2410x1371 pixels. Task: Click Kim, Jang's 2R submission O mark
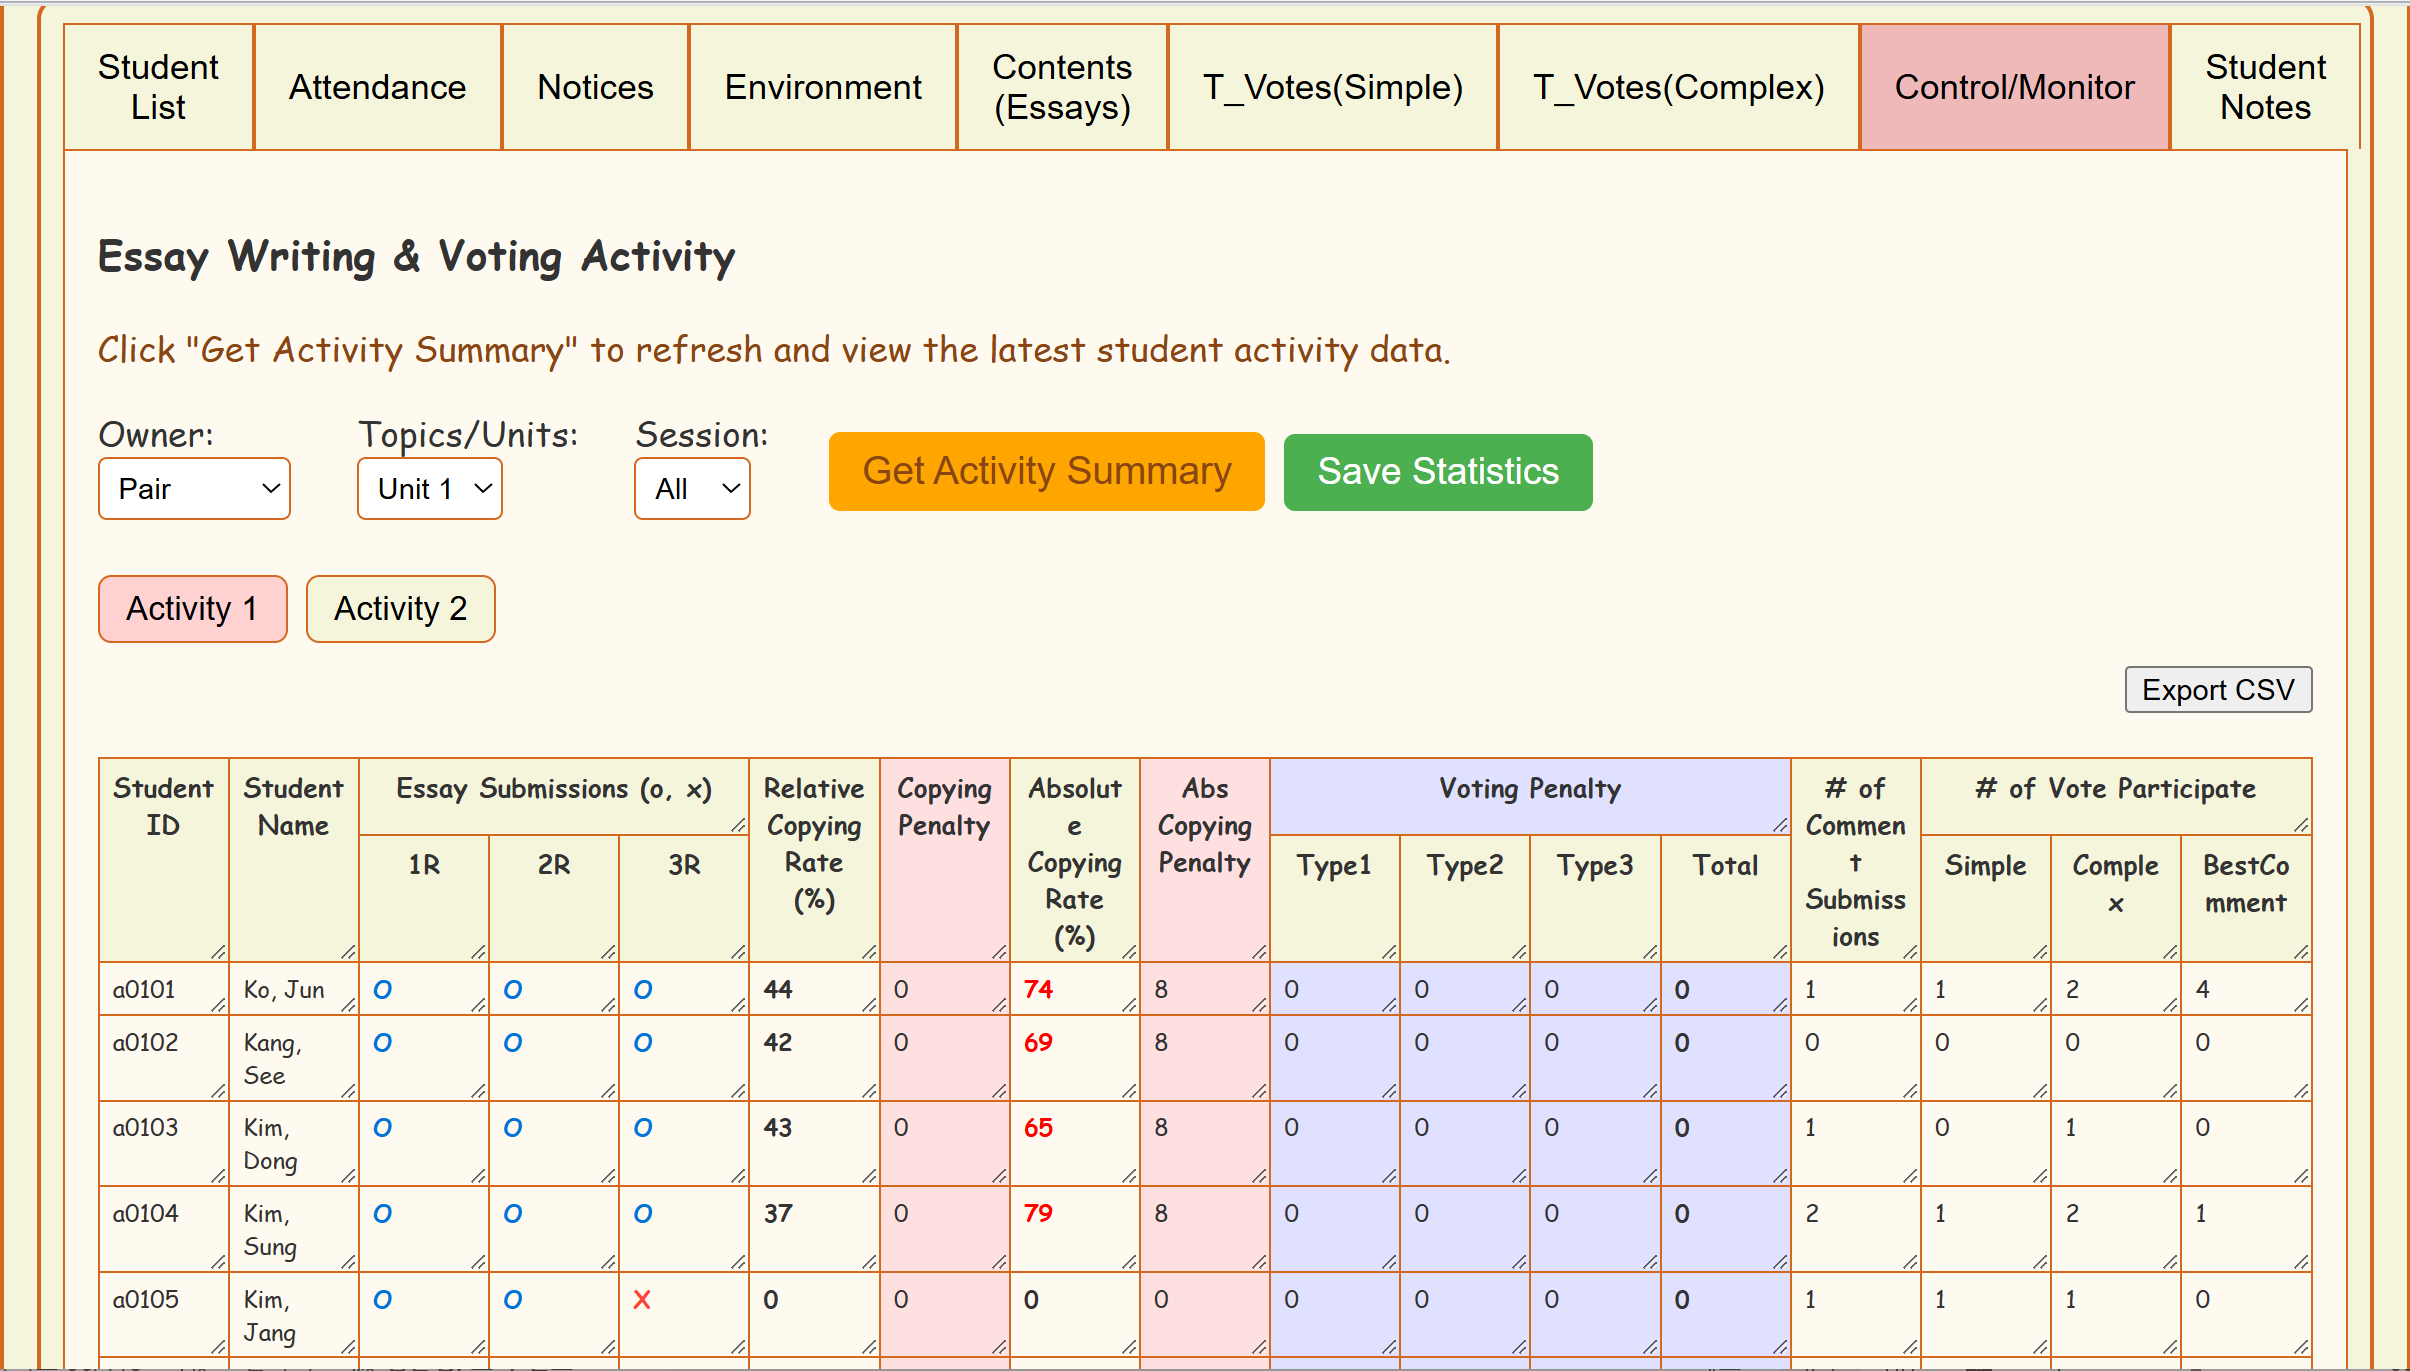coord(512,1300)
